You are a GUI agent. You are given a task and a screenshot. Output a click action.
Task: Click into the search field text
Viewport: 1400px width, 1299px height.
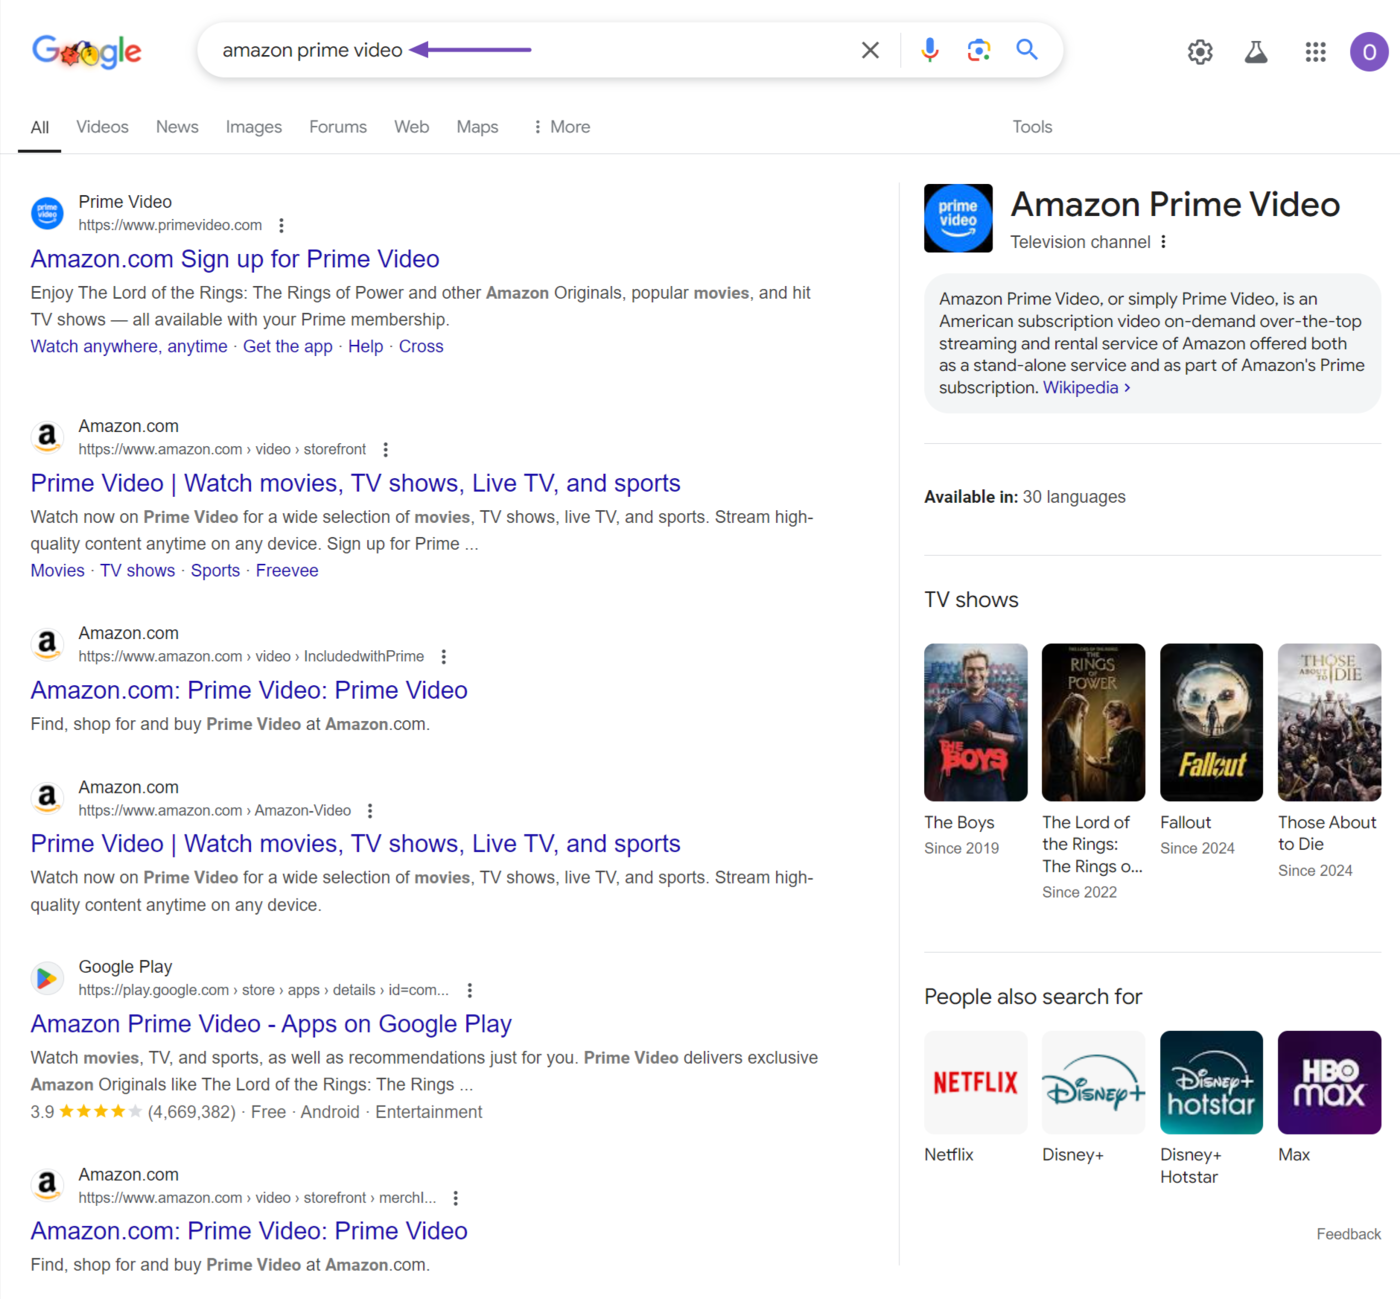(x=312, y=50)
